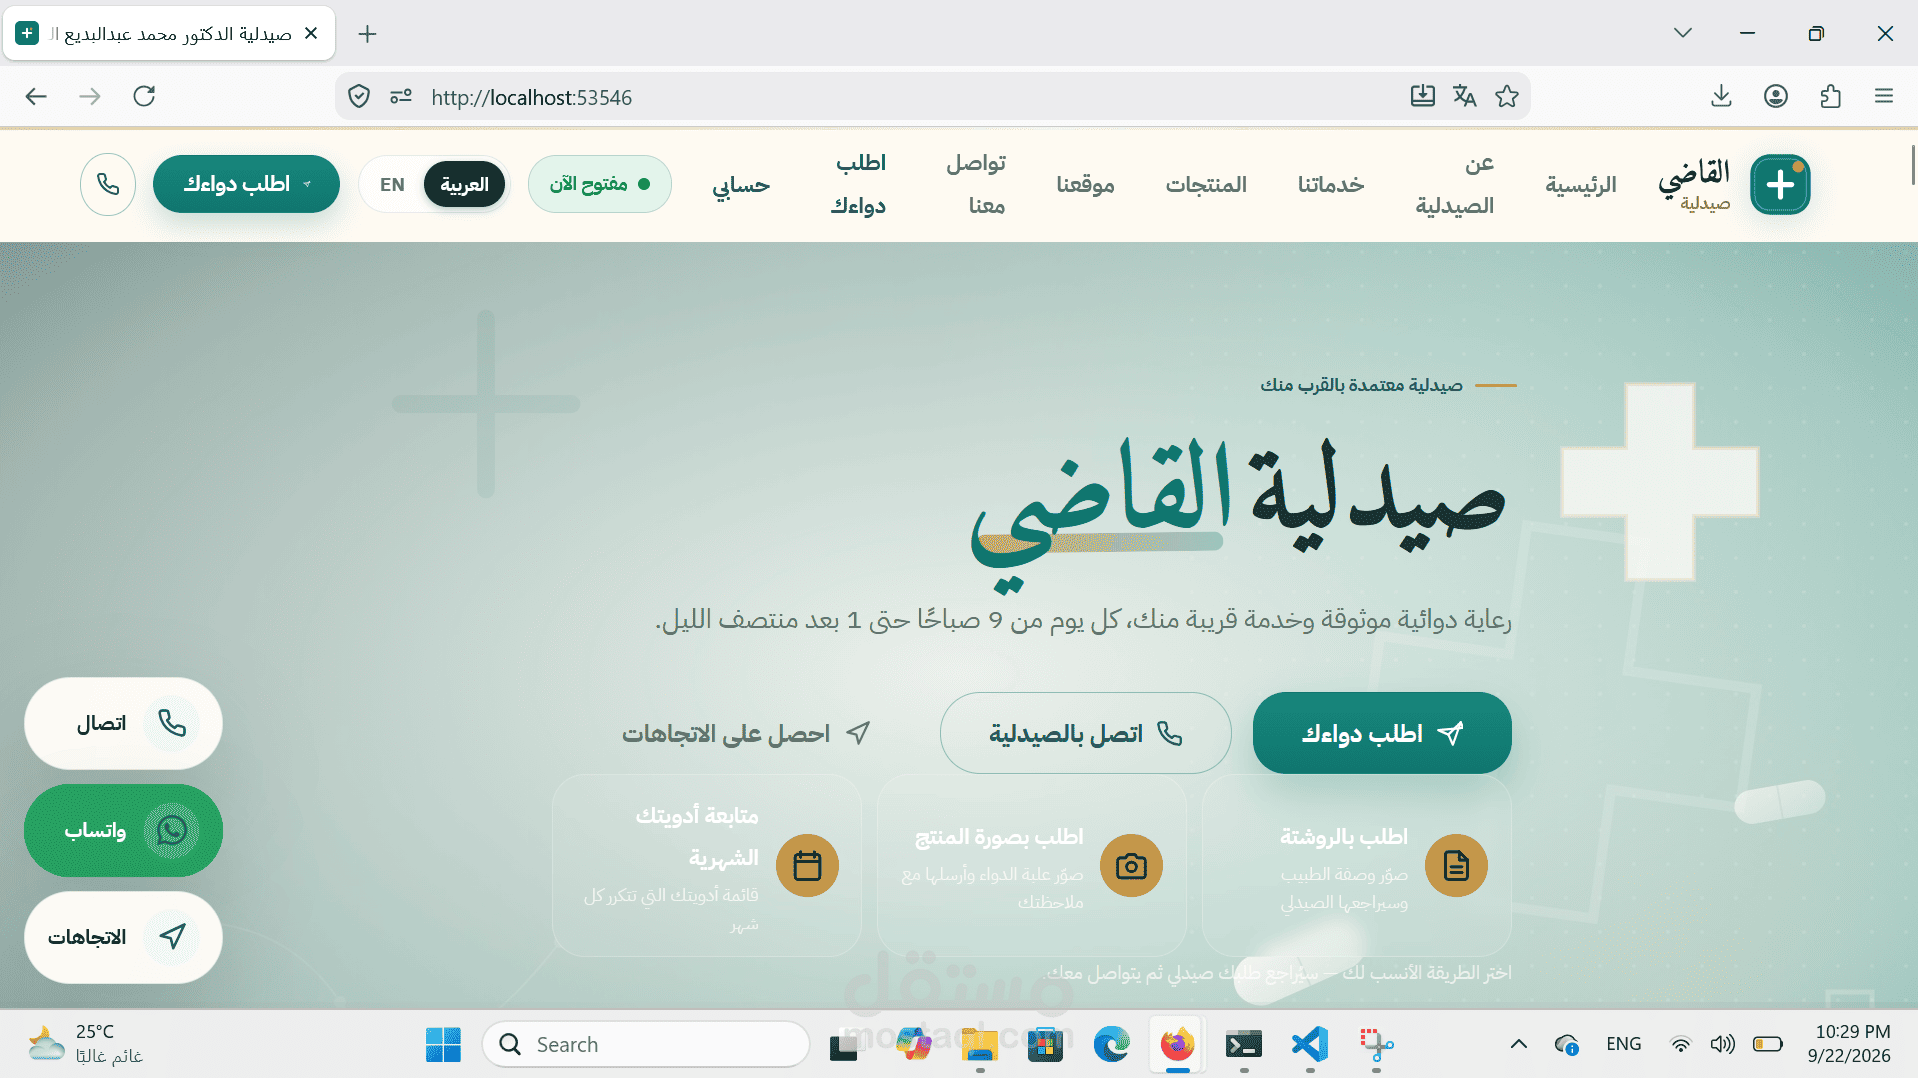Open the المنتجات nav item
The height and width of the screenshot is (1078, 1918).
click(1206, 184)
